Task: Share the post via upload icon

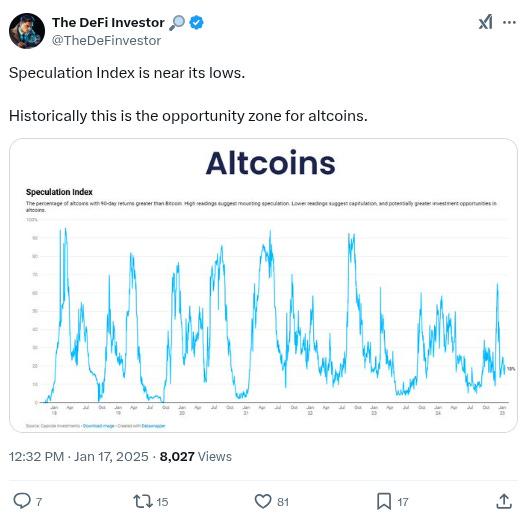Action: (504, 501)
